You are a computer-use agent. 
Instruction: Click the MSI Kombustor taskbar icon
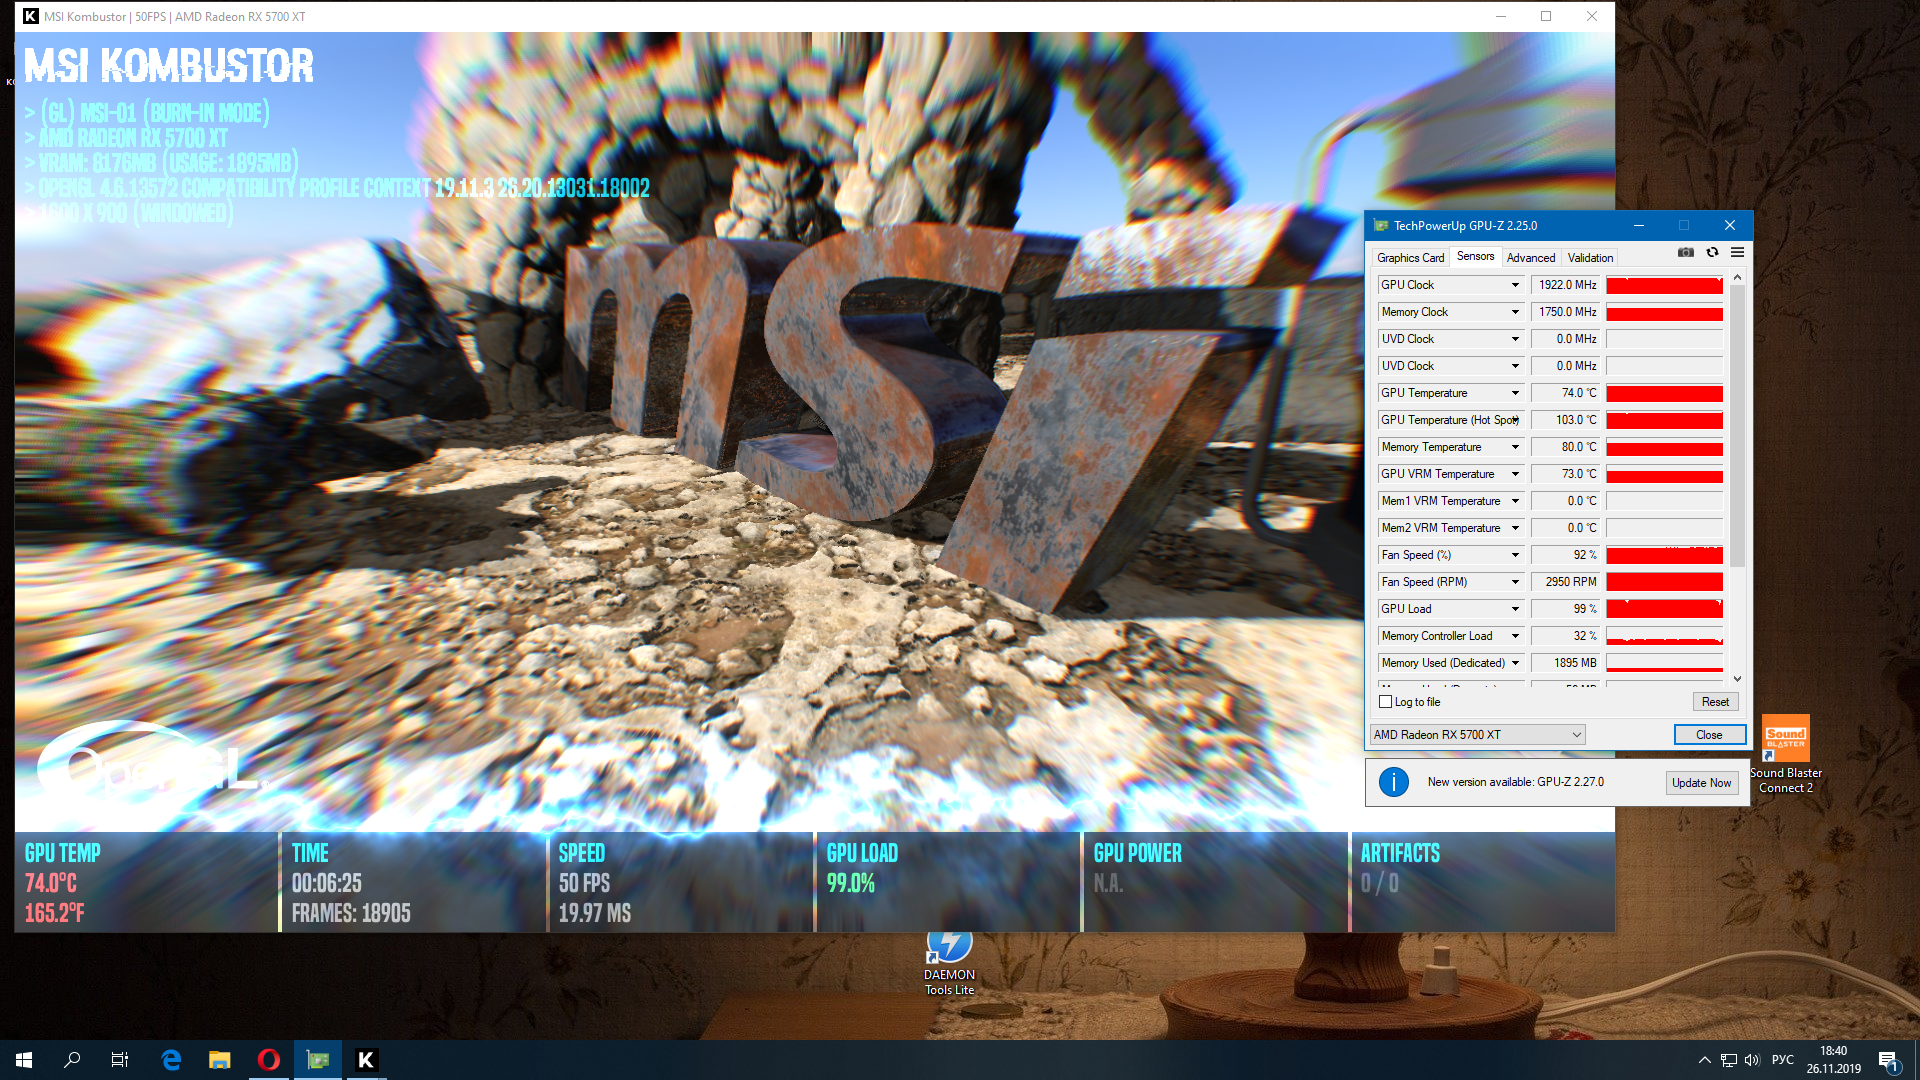[x=366, y=1060]
